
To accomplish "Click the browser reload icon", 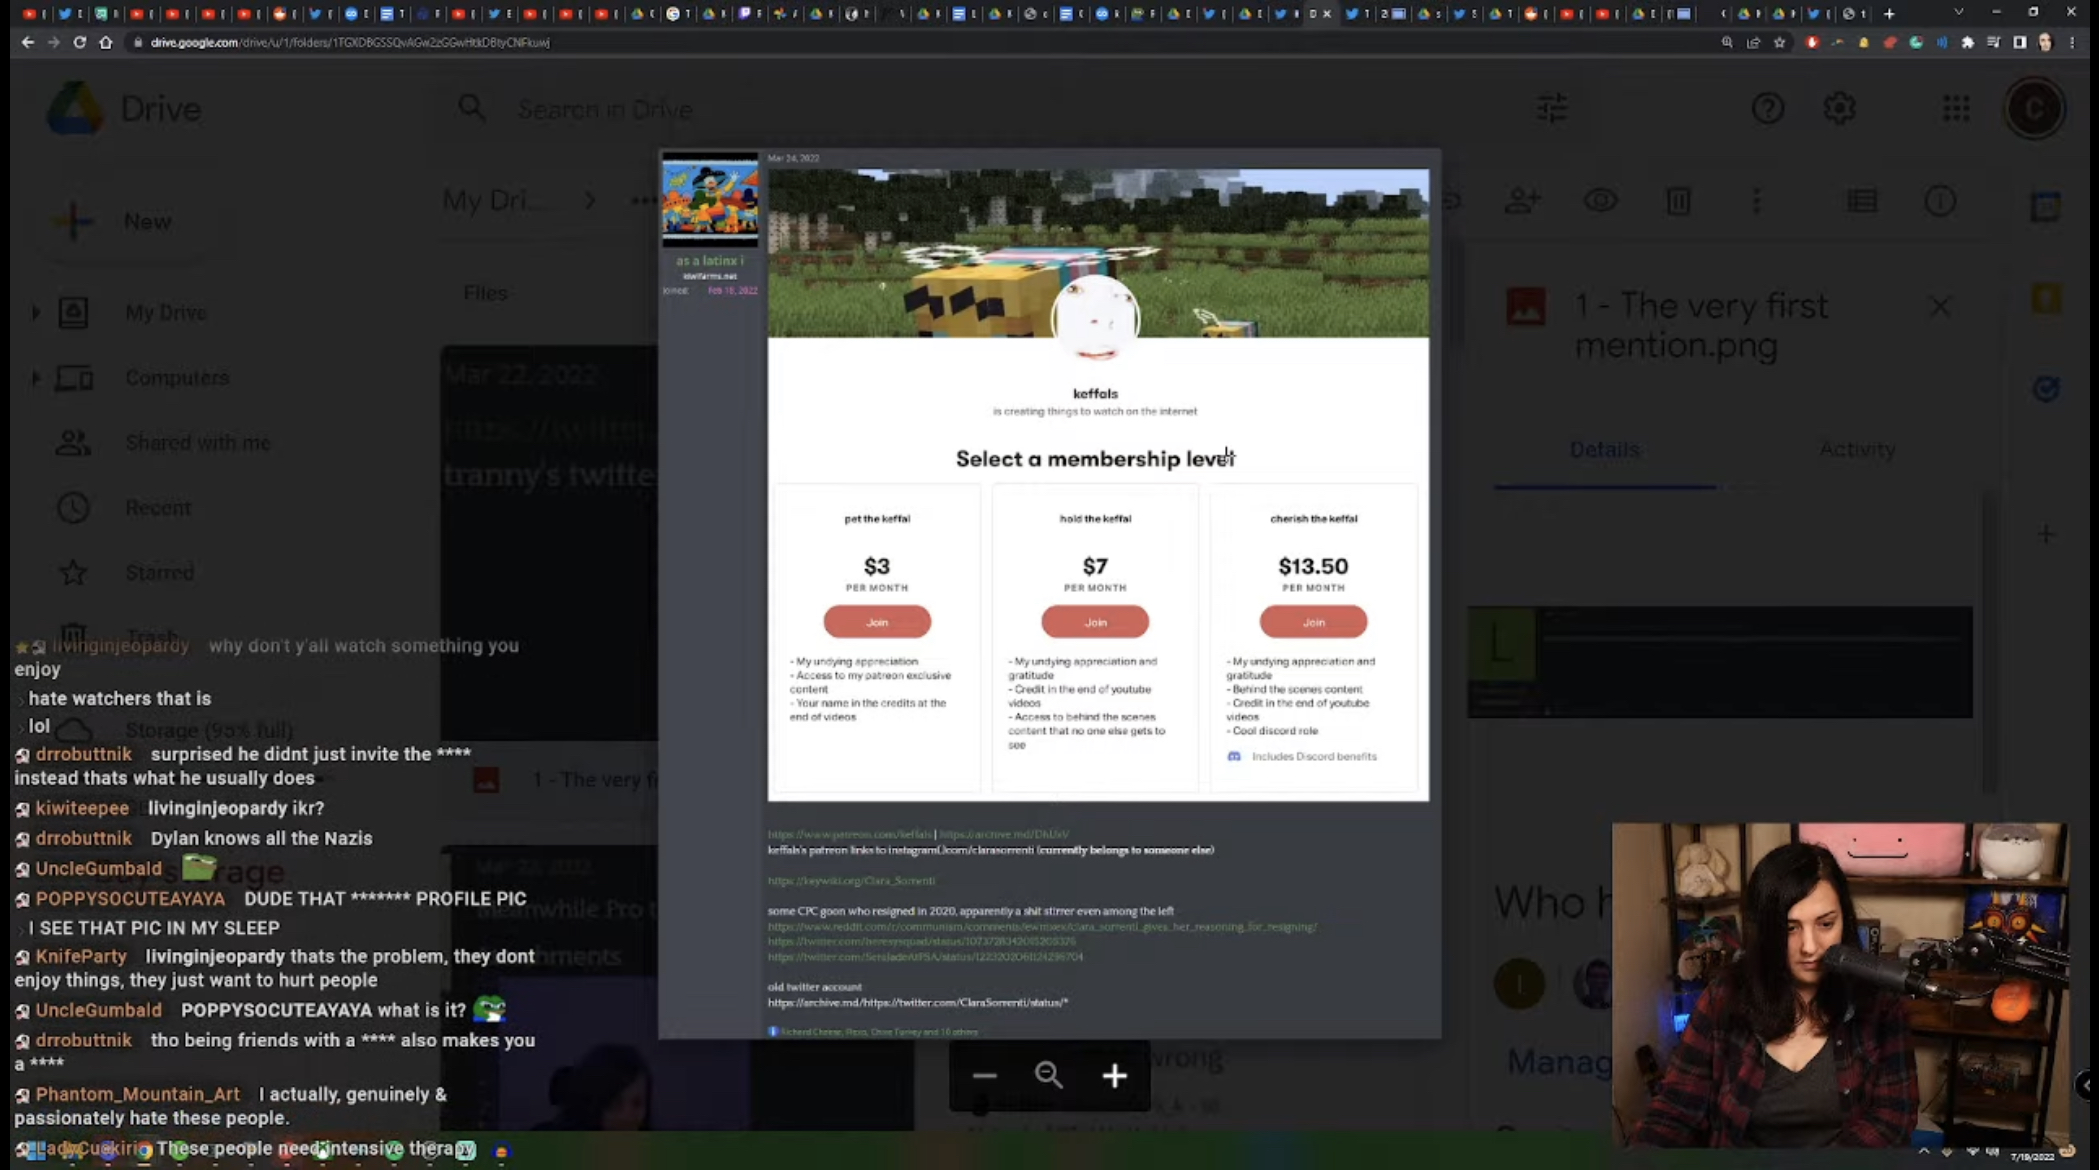I will (x=79, y=42).
